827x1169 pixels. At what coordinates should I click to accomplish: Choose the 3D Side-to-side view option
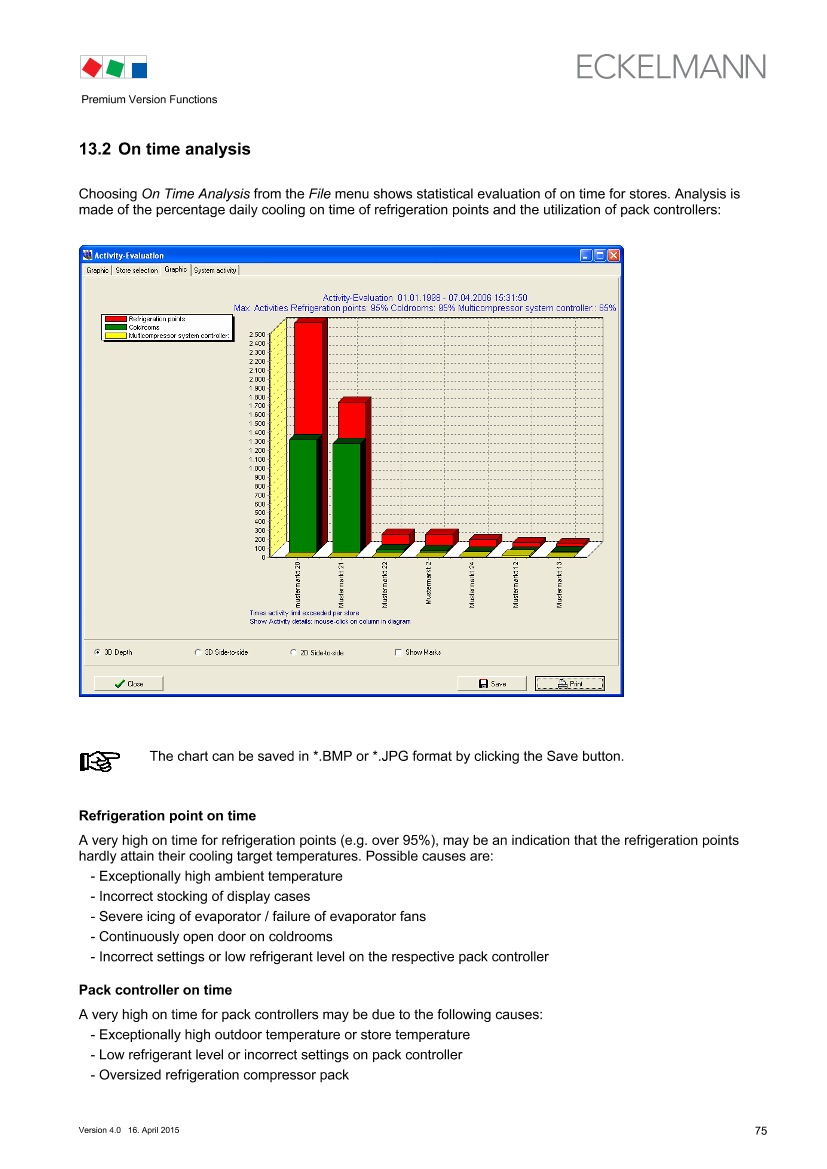(x=198, y=652)
